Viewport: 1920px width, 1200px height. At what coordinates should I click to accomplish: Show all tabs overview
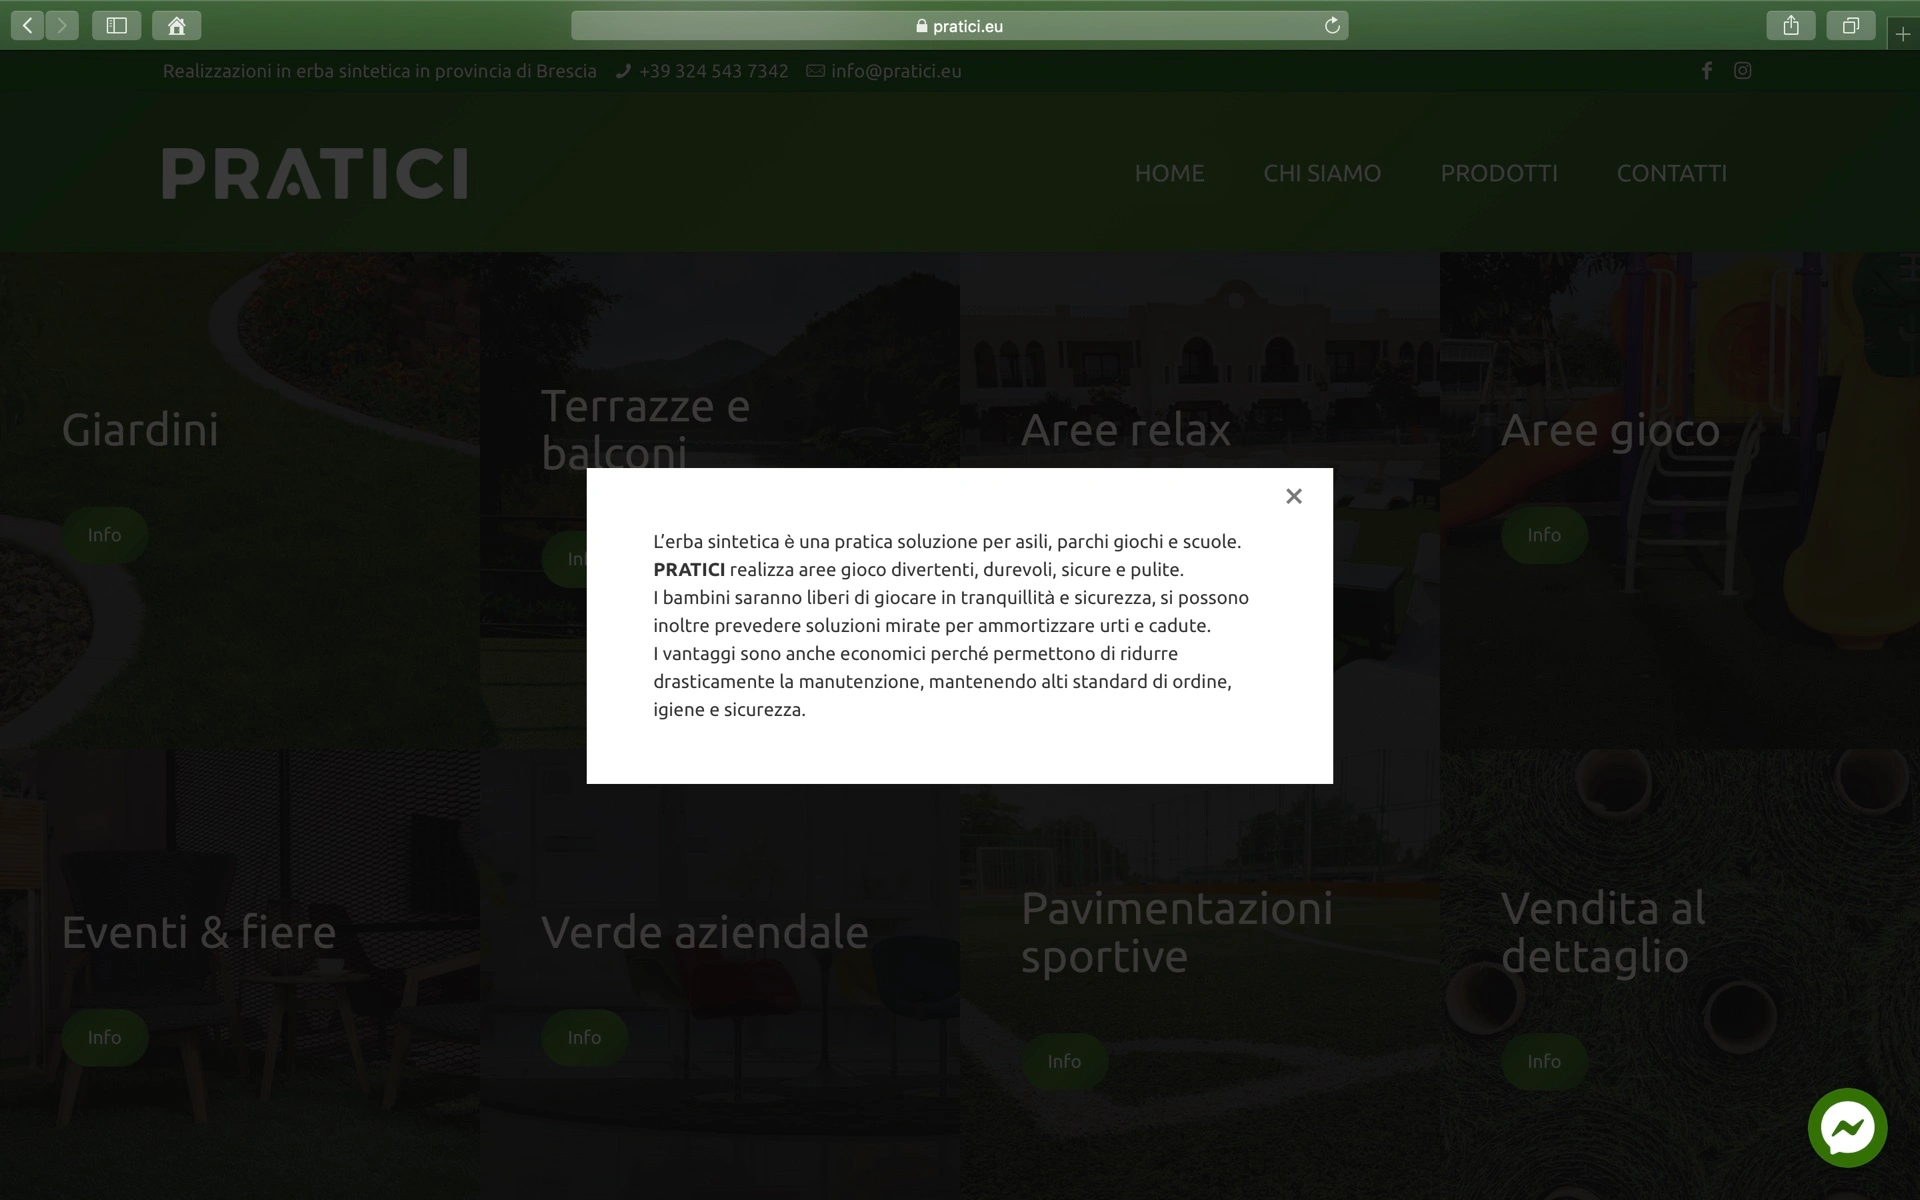coord(1851,26)
